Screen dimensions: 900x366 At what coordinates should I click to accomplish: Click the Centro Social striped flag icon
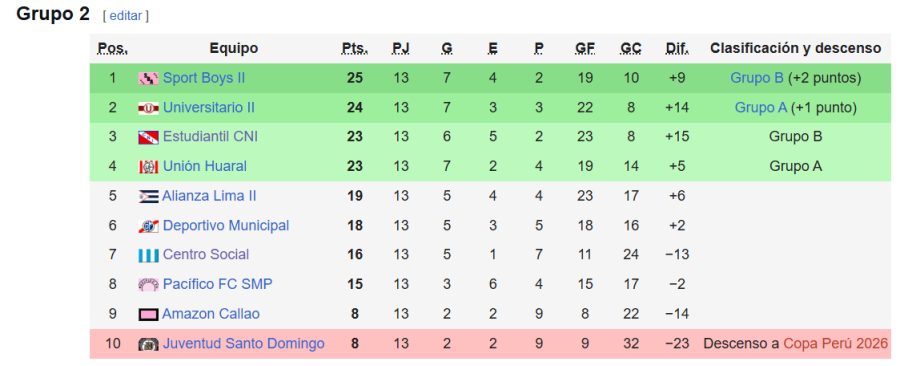[x=149, y=255]
